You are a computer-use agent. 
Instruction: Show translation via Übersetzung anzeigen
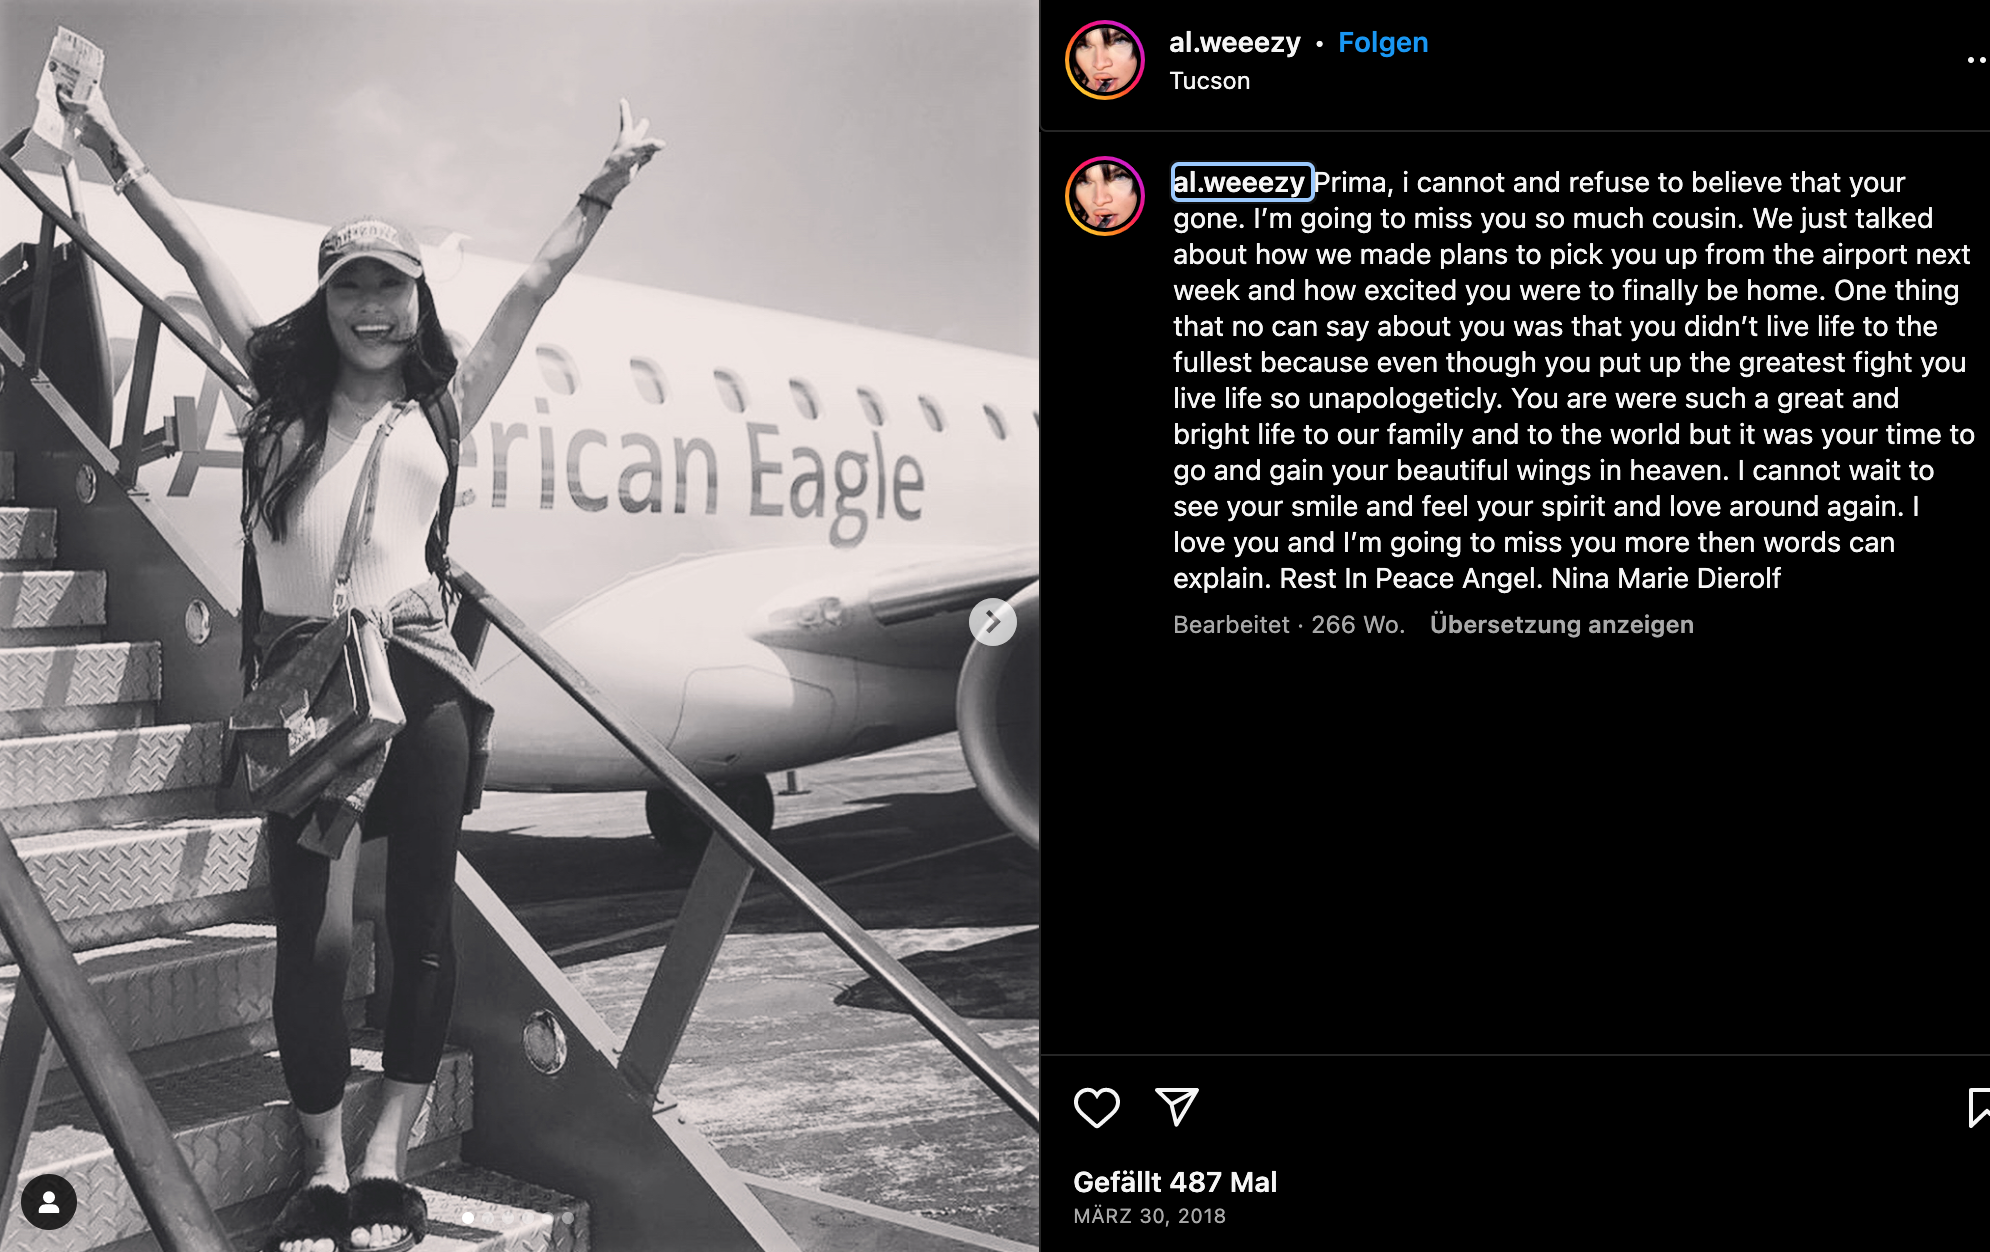1561,625
